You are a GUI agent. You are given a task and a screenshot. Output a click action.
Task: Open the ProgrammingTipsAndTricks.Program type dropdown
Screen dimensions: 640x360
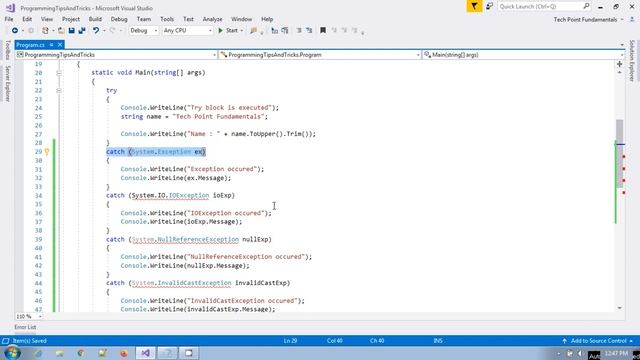(x=320, y=55)
